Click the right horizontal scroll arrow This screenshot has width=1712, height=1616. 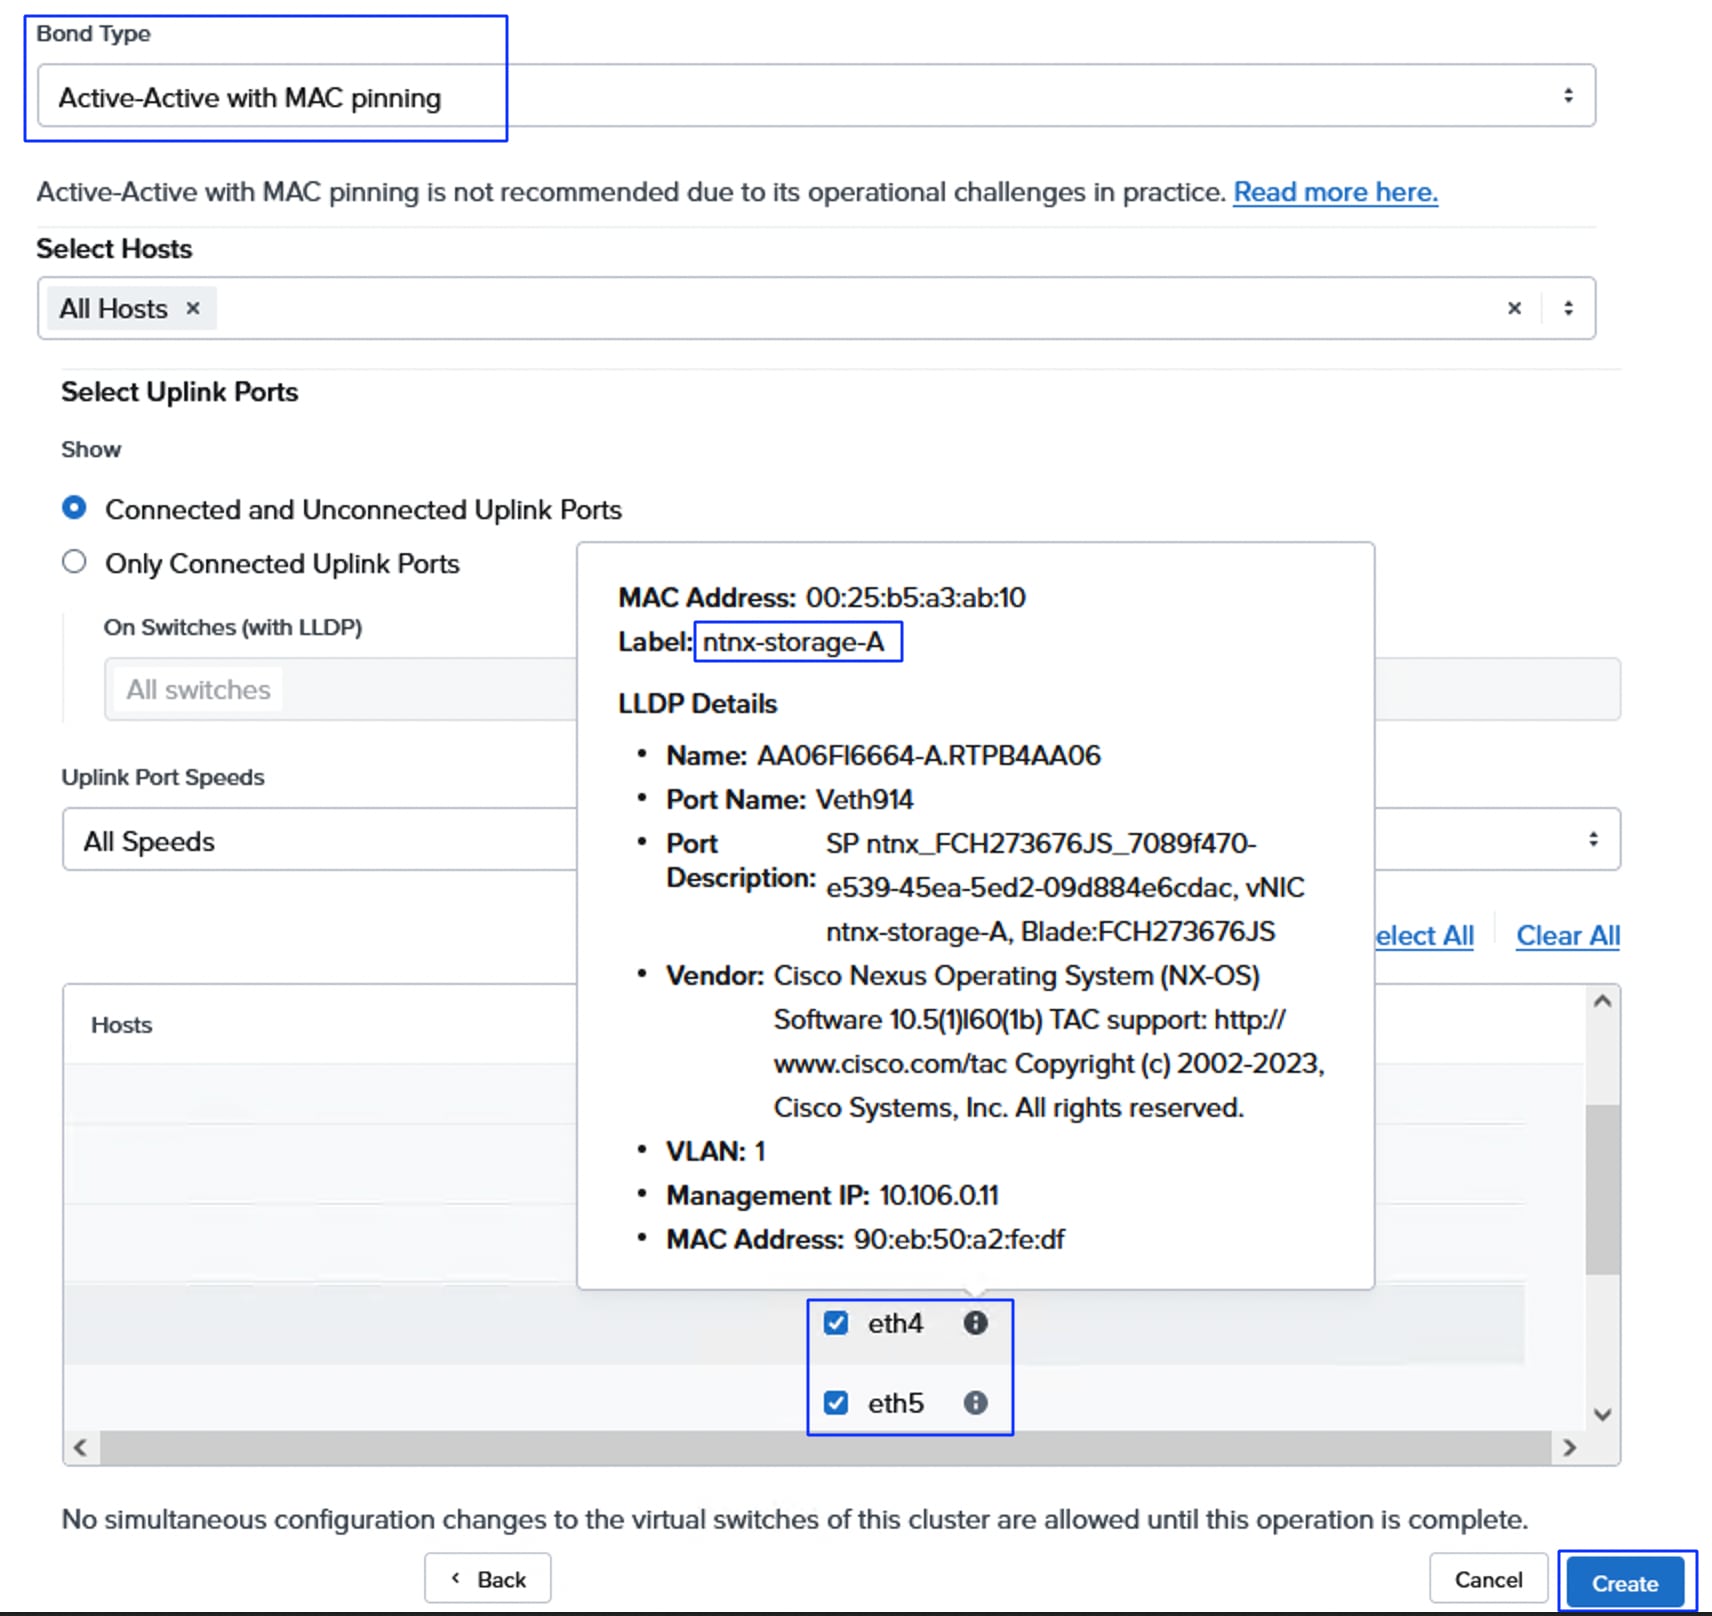coord(1570,1447)
